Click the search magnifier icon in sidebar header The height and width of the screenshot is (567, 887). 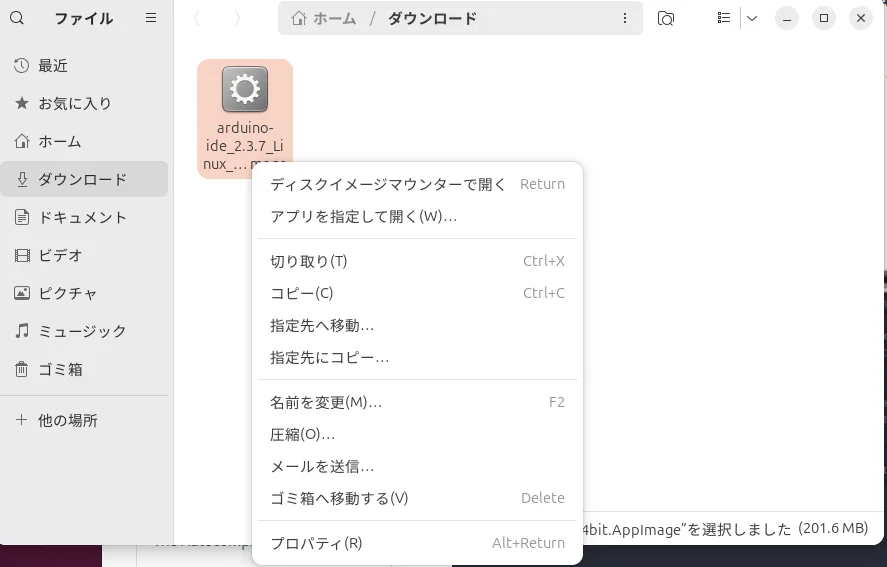pos(20,18)
